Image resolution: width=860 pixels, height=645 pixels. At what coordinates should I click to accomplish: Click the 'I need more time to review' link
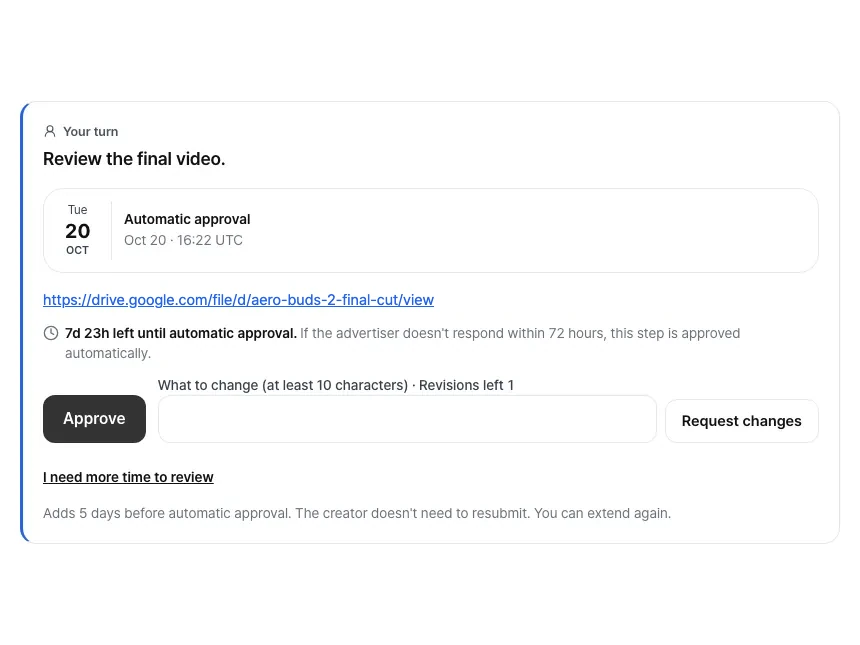pos(128,477)
